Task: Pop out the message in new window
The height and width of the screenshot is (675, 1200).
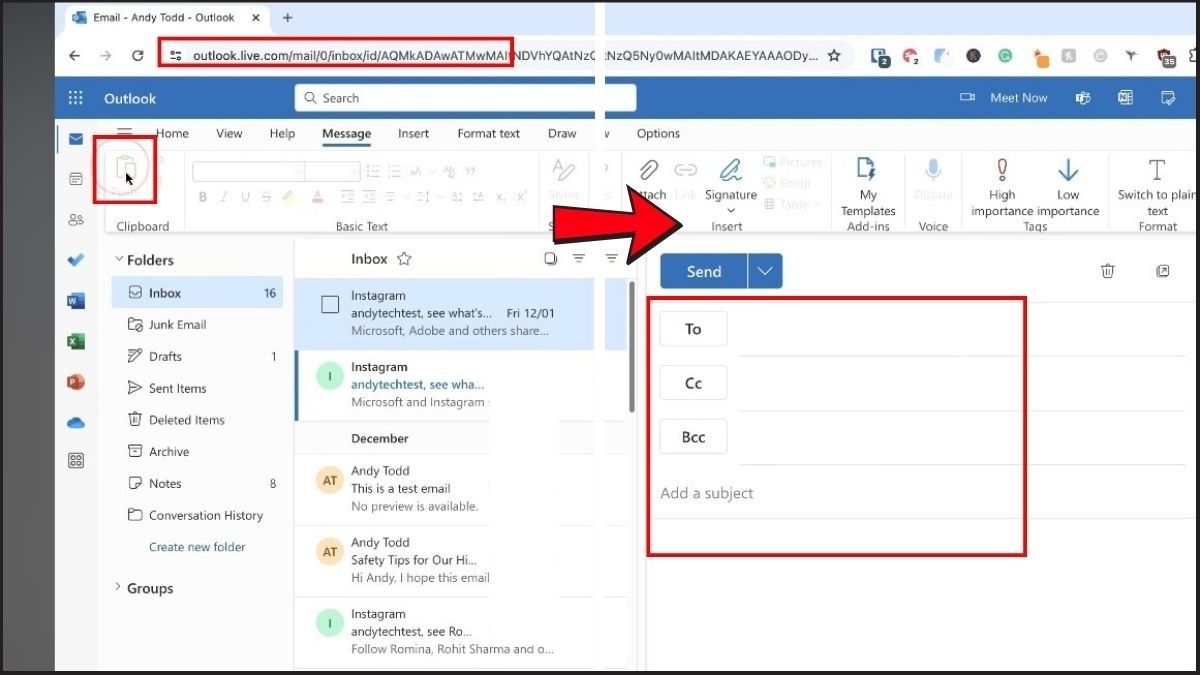Action: click(1163, 271)
